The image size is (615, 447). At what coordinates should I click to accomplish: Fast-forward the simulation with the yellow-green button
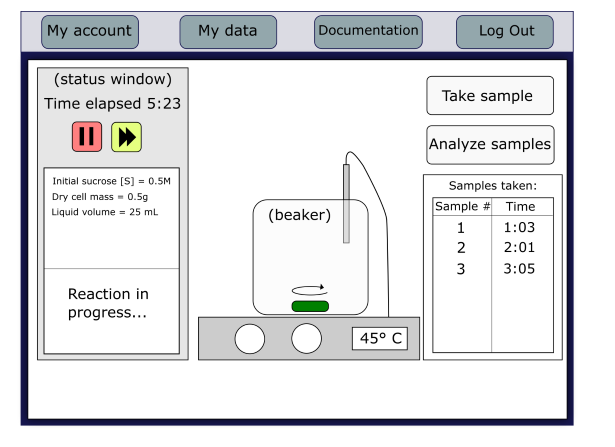pos(126,137)
